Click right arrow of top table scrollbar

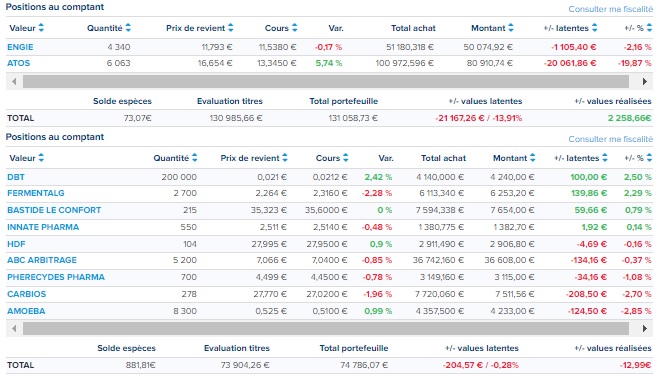[x=645, y=81]
